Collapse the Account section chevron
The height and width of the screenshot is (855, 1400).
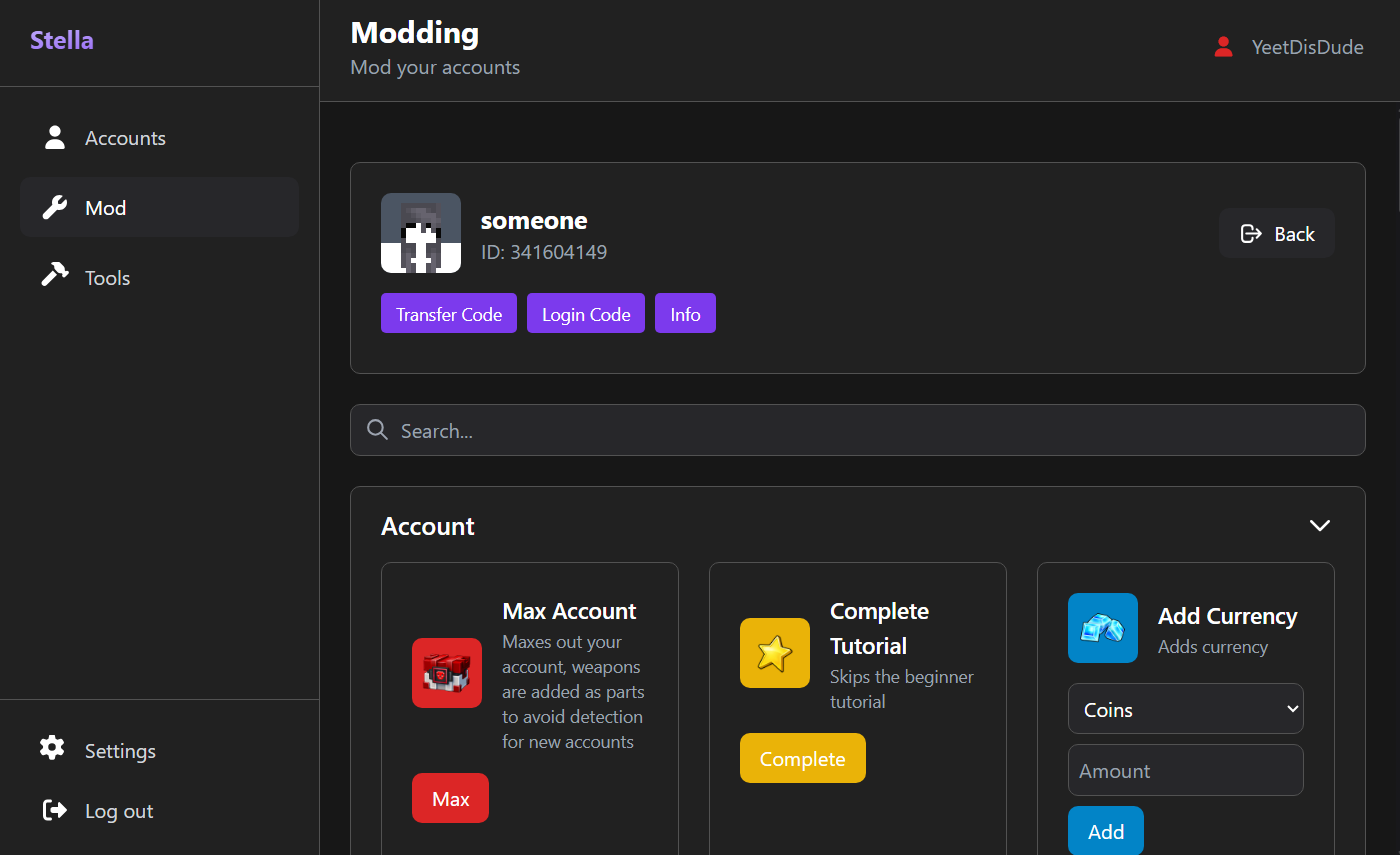1319,526
